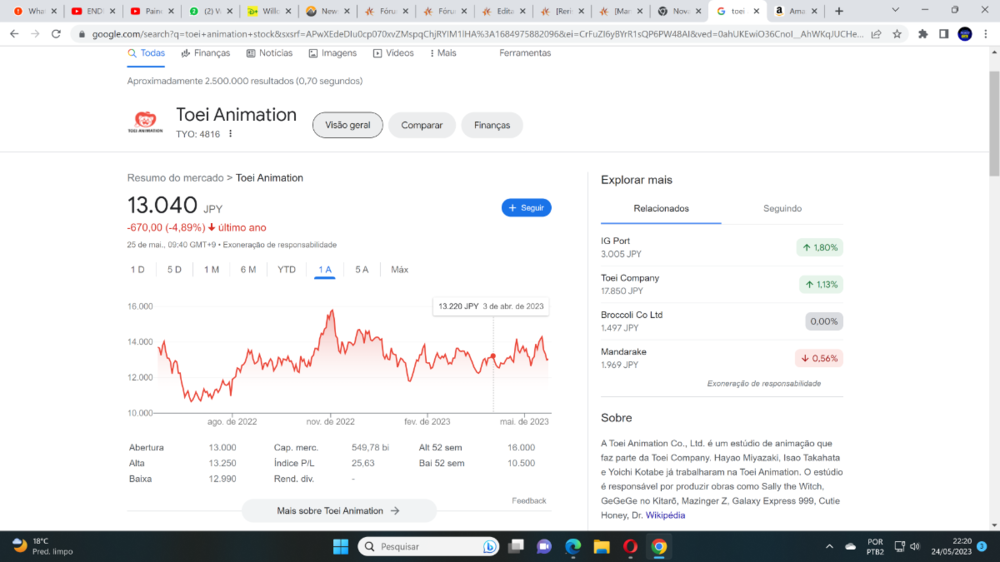Close the active 'toei' tab
Screen dimensions: 1000x562
pyautogui.click(x=756, y=11)
